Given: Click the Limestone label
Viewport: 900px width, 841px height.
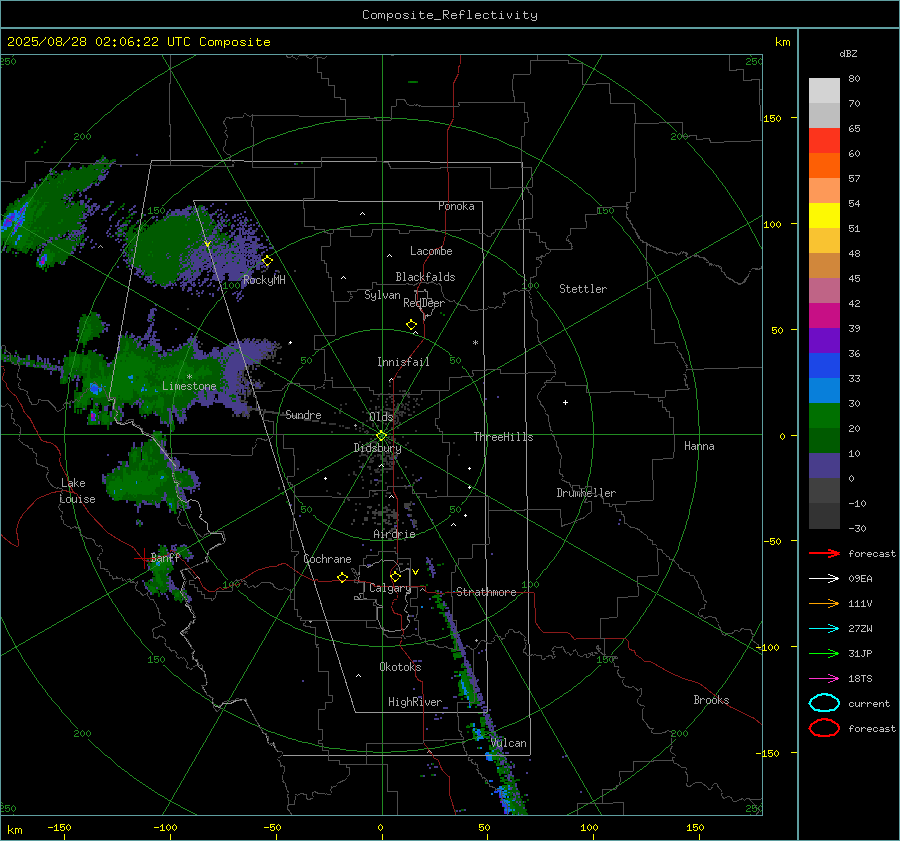Looking at the screenshot, I should [189, 386].
